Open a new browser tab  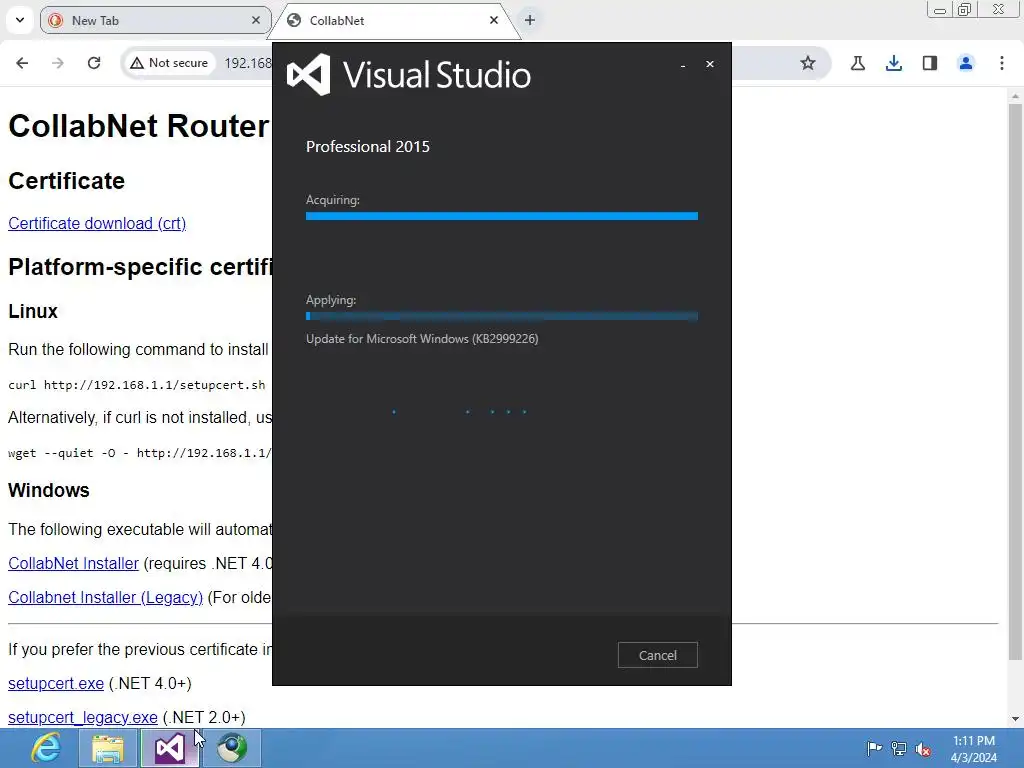pos(530,20)
